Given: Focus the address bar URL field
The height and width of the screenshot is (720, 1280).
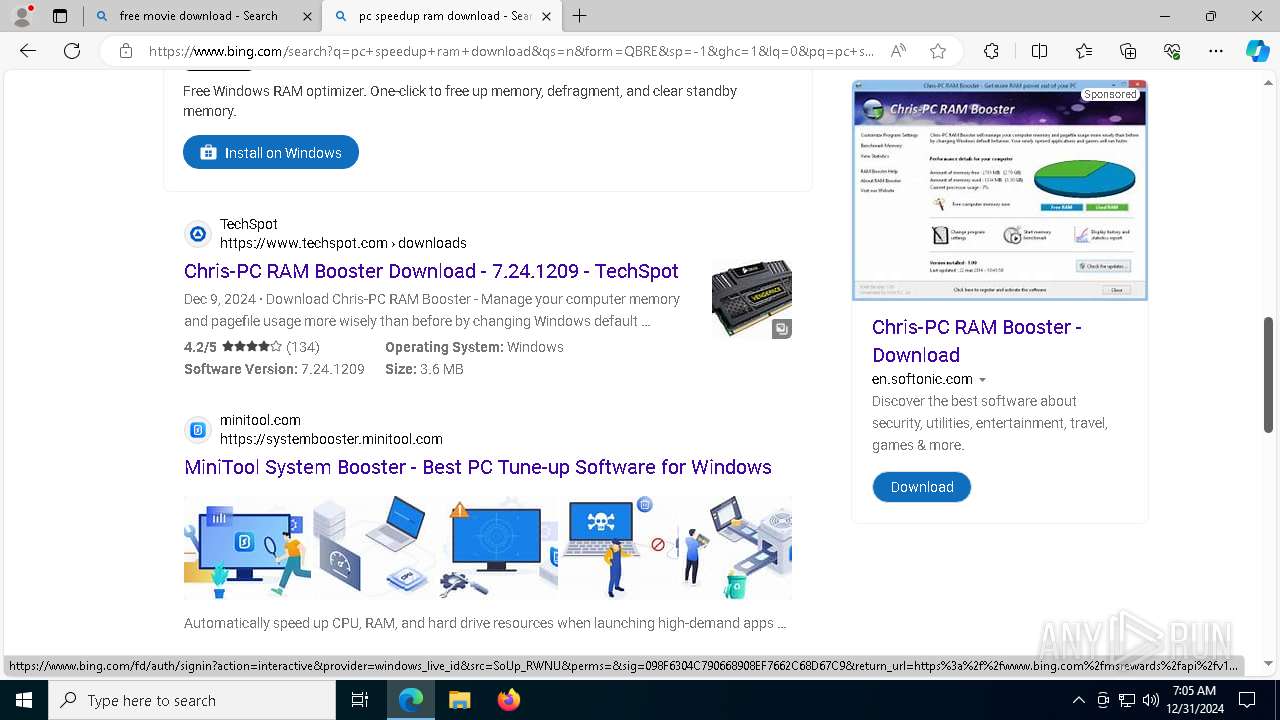Looking at the screenshot, I should 510,51.
